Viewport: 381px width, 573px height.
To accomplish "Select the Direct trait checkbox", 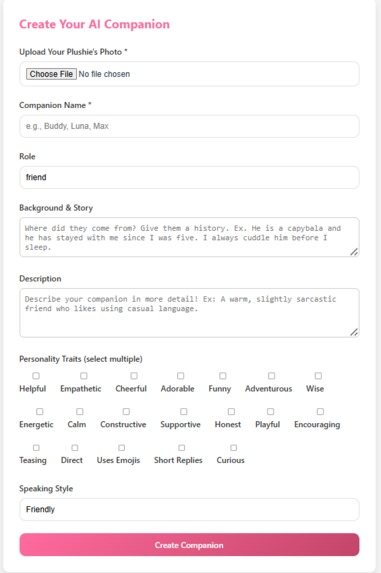I will [x=75, y=448].
